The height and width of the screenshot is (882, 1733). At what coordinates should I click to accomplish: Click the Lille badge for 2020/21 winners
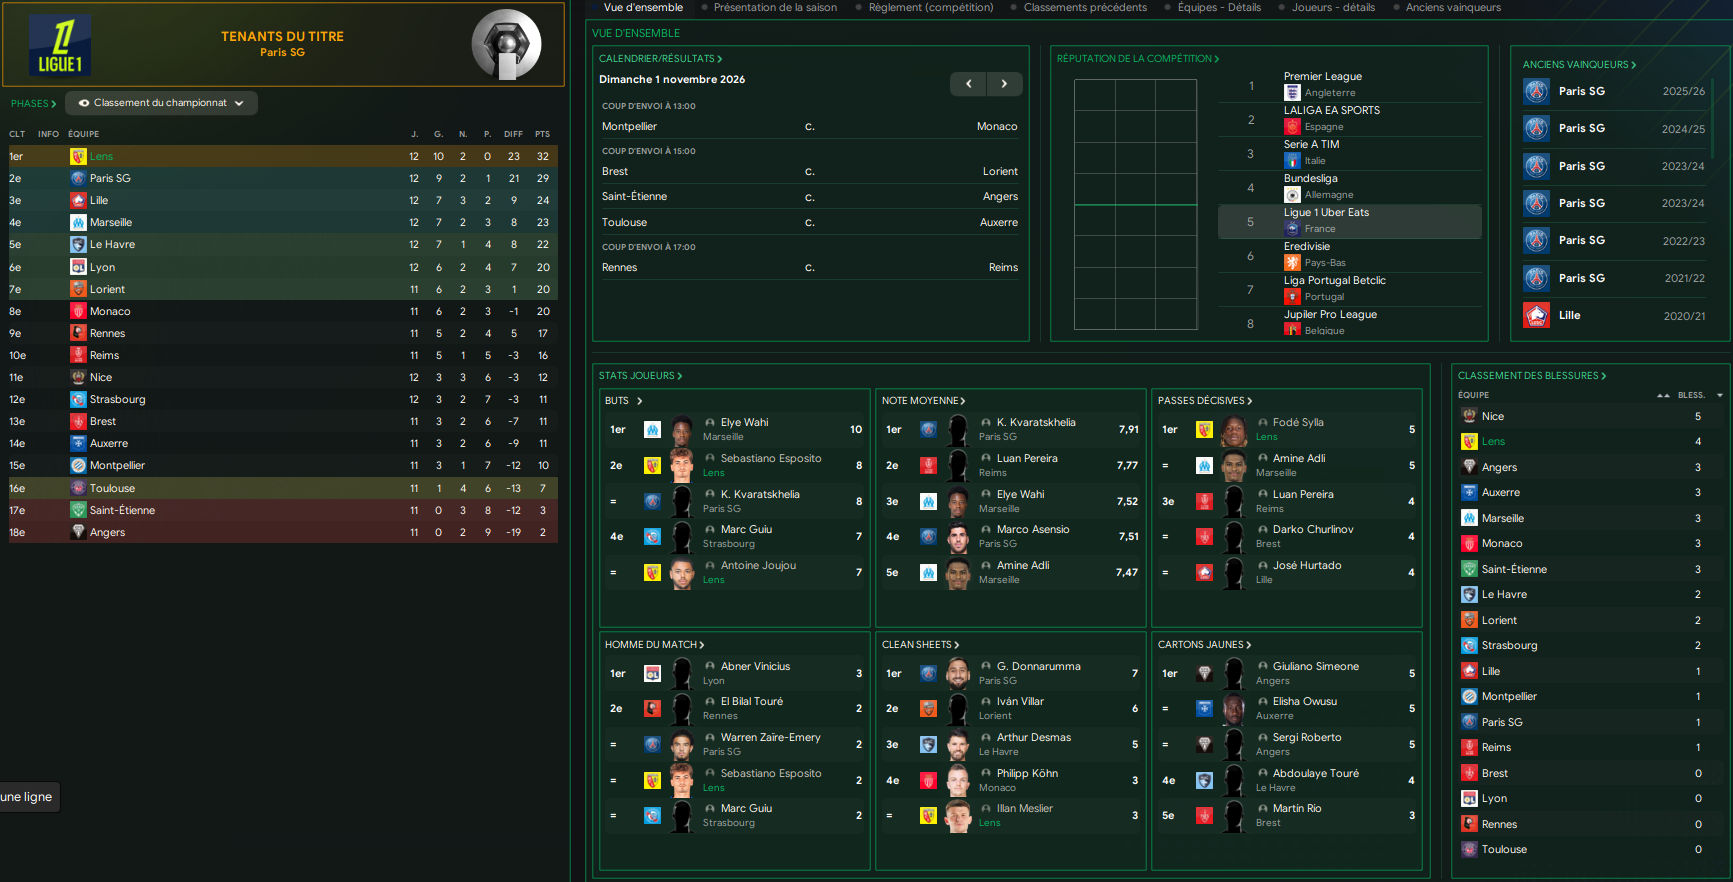(1537, 315)
